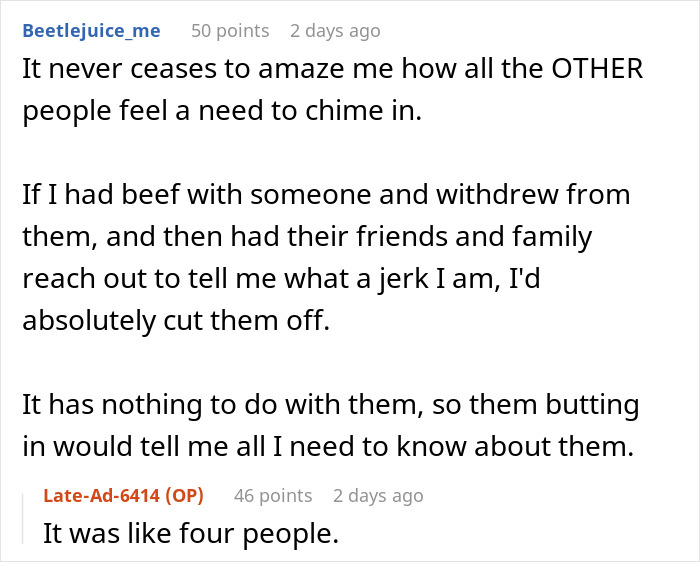Screen dimensions: 700x562
Task: Click the 46 points score
Action: 273,496
